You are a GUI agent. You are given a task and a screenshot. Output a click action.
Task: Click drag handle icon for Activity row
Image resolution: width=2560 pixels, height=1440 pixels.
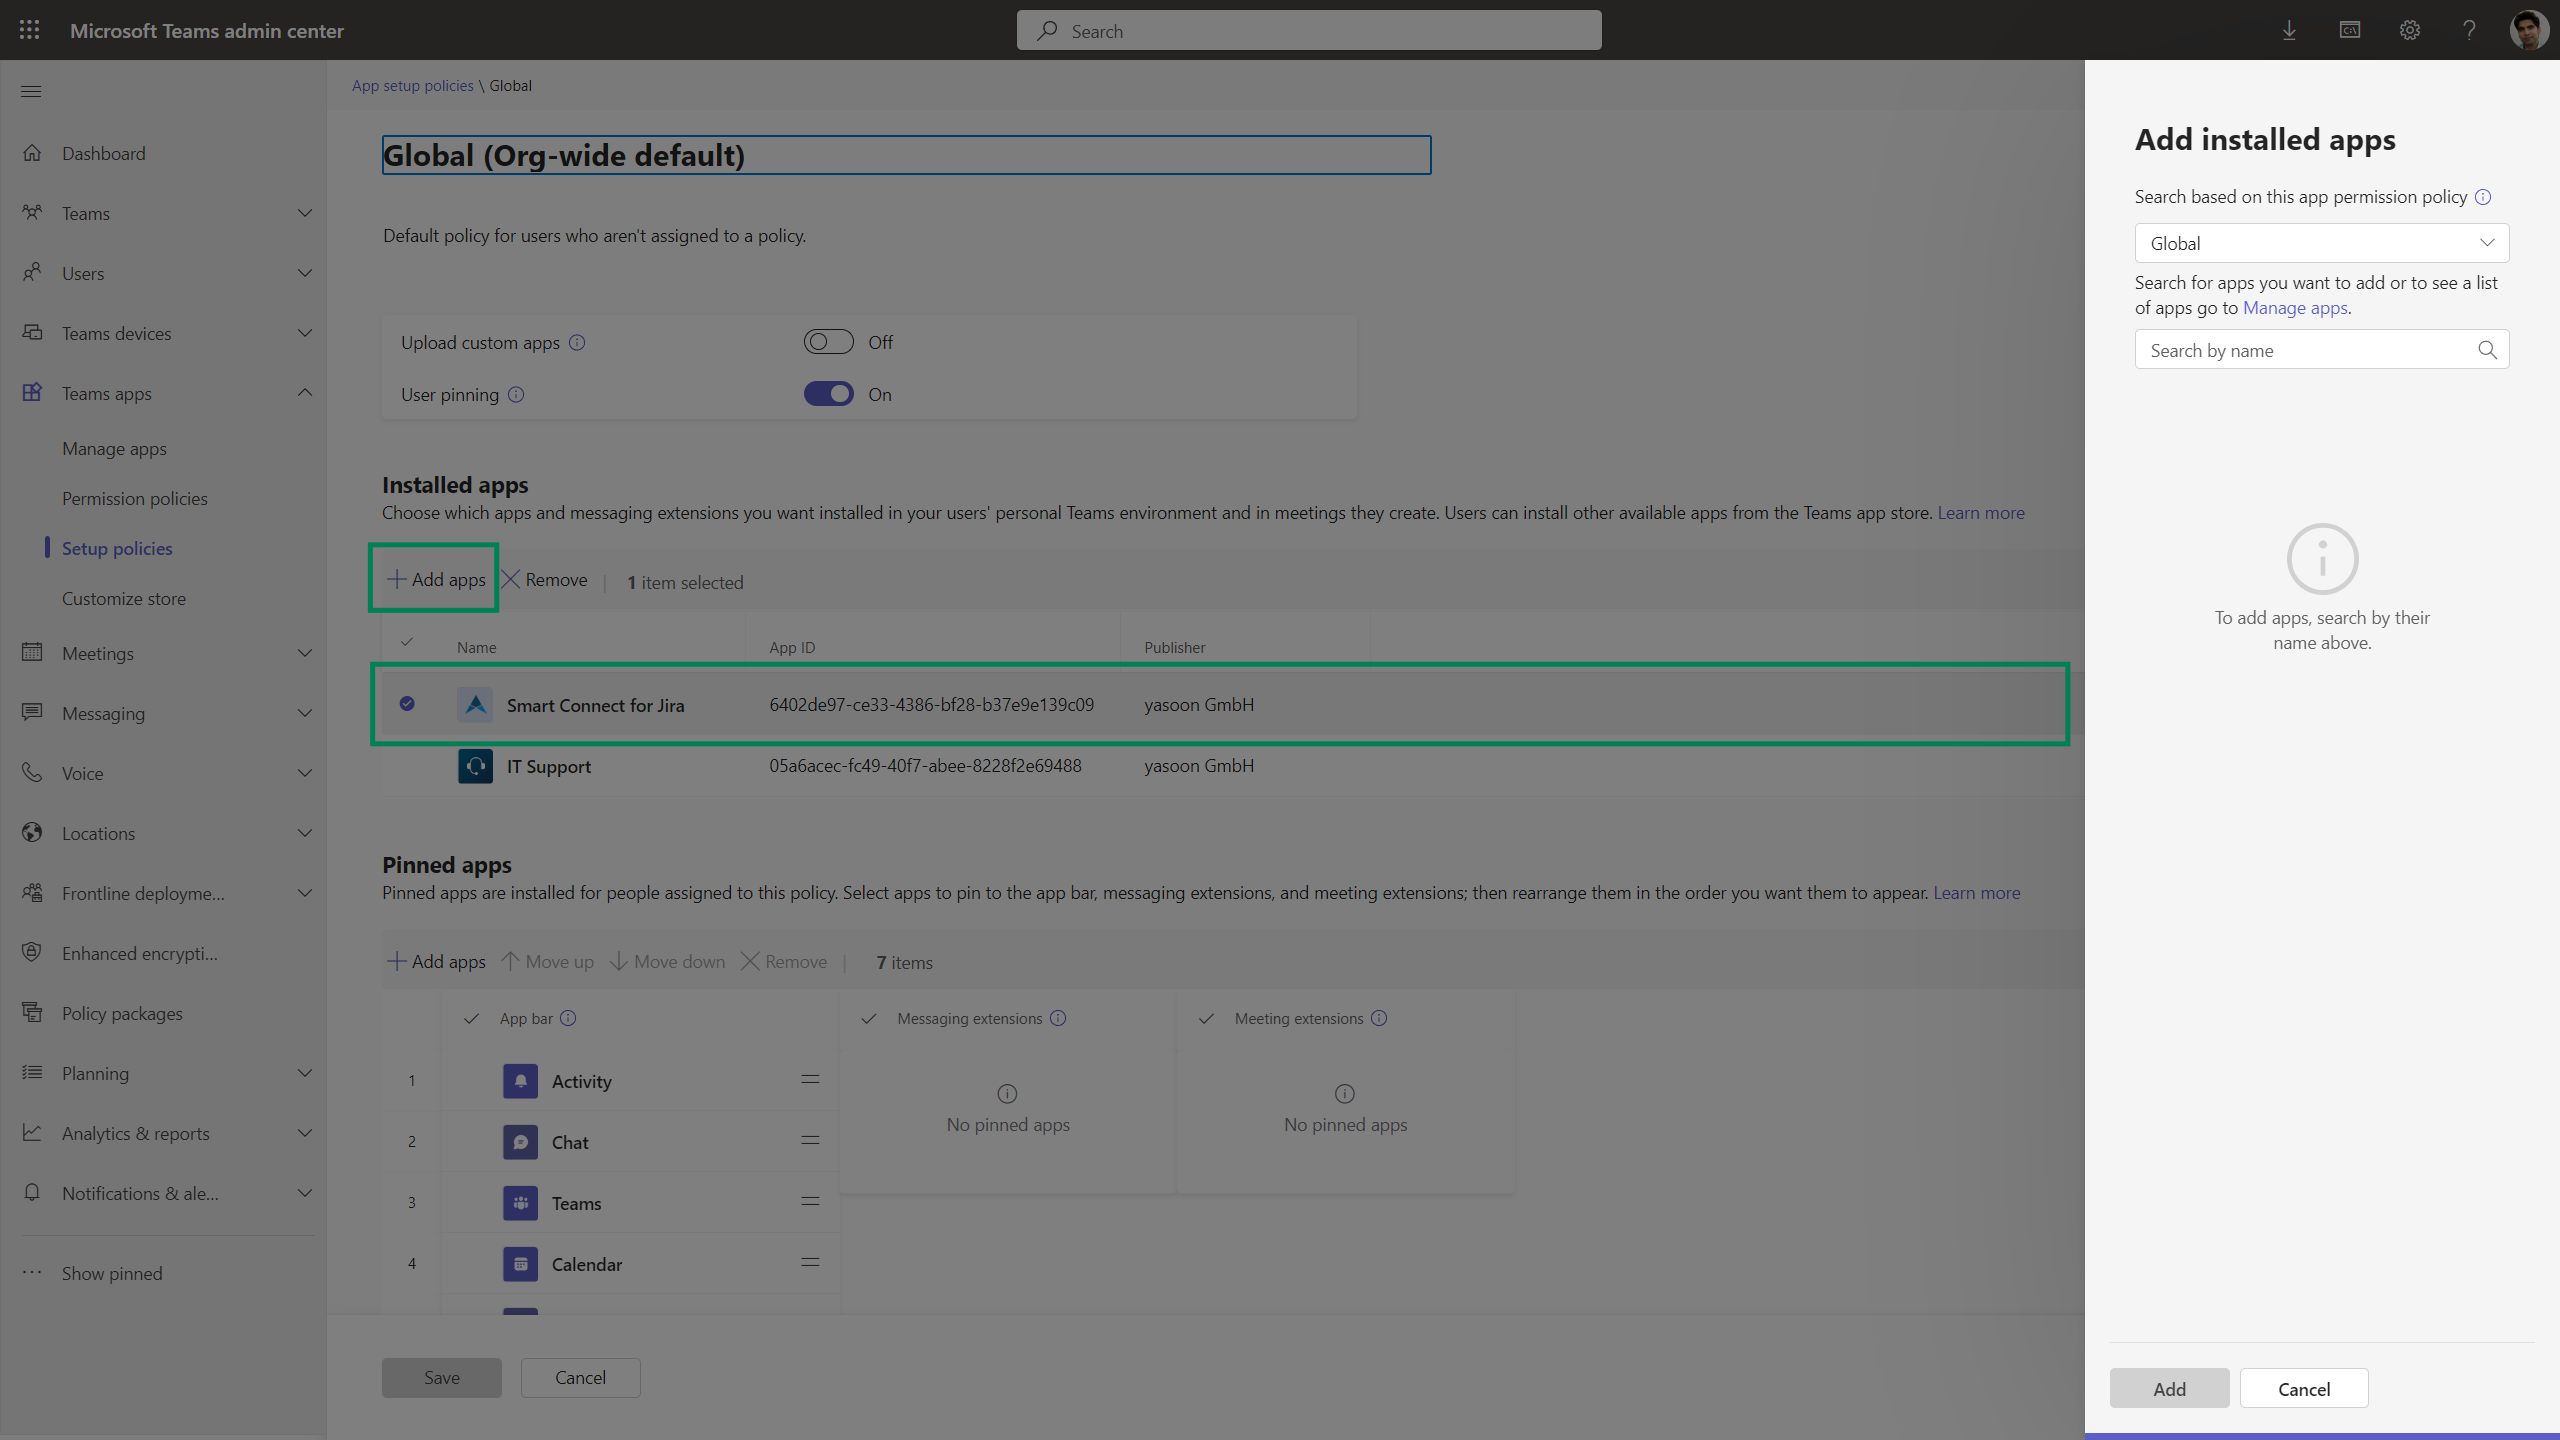click(x=810, y=1080)
